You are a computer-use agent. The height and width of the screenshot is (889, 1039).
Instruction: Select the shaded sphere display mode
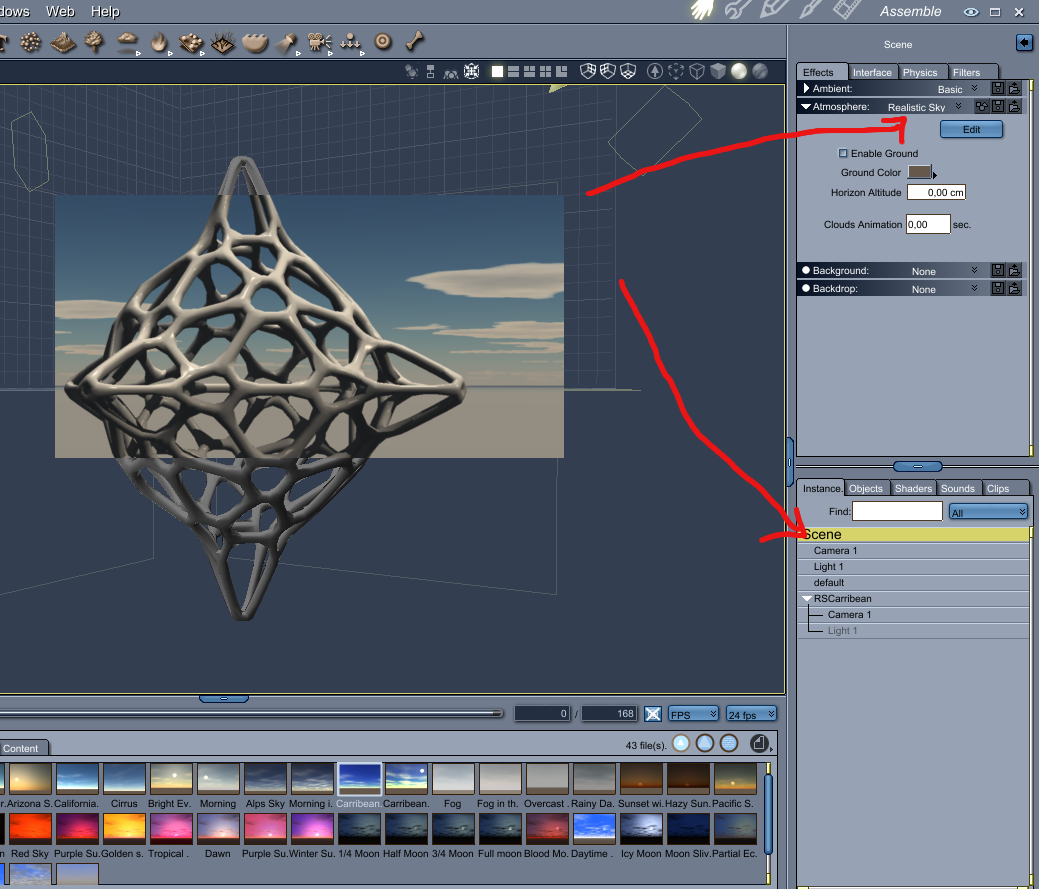click(x=739, y=71)
